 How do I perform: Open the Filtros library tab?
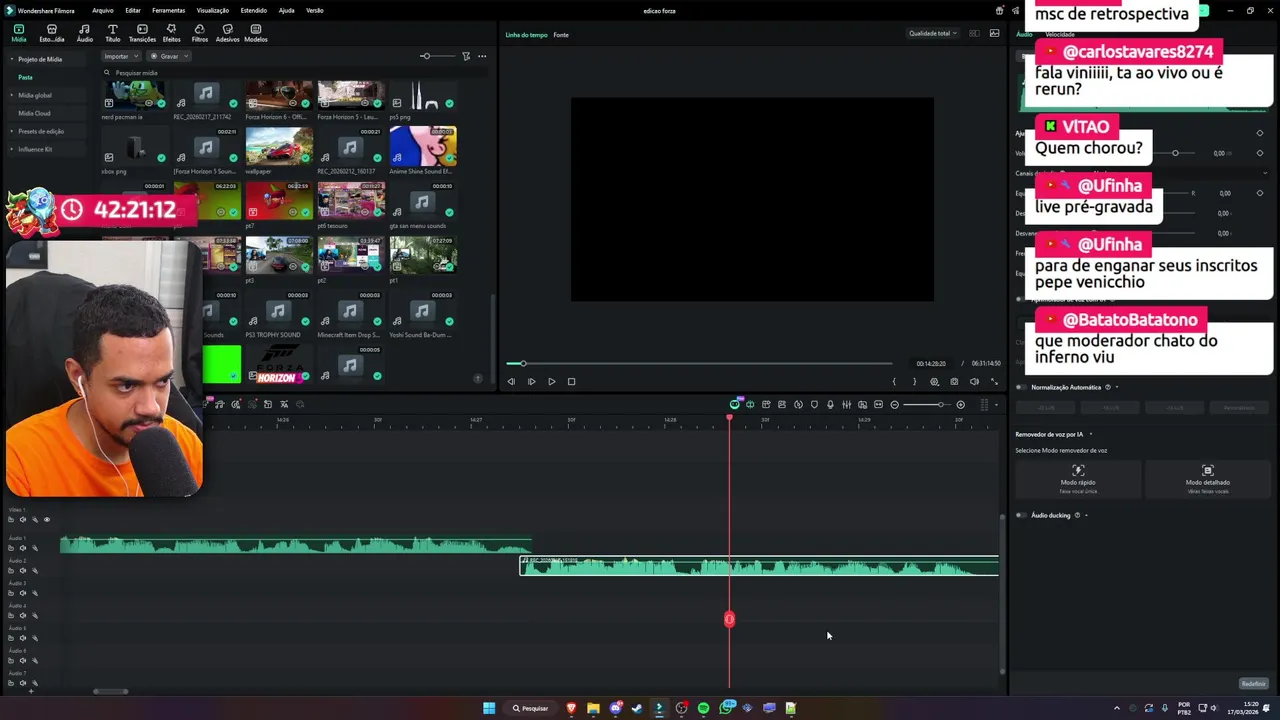tap(200, 33)
